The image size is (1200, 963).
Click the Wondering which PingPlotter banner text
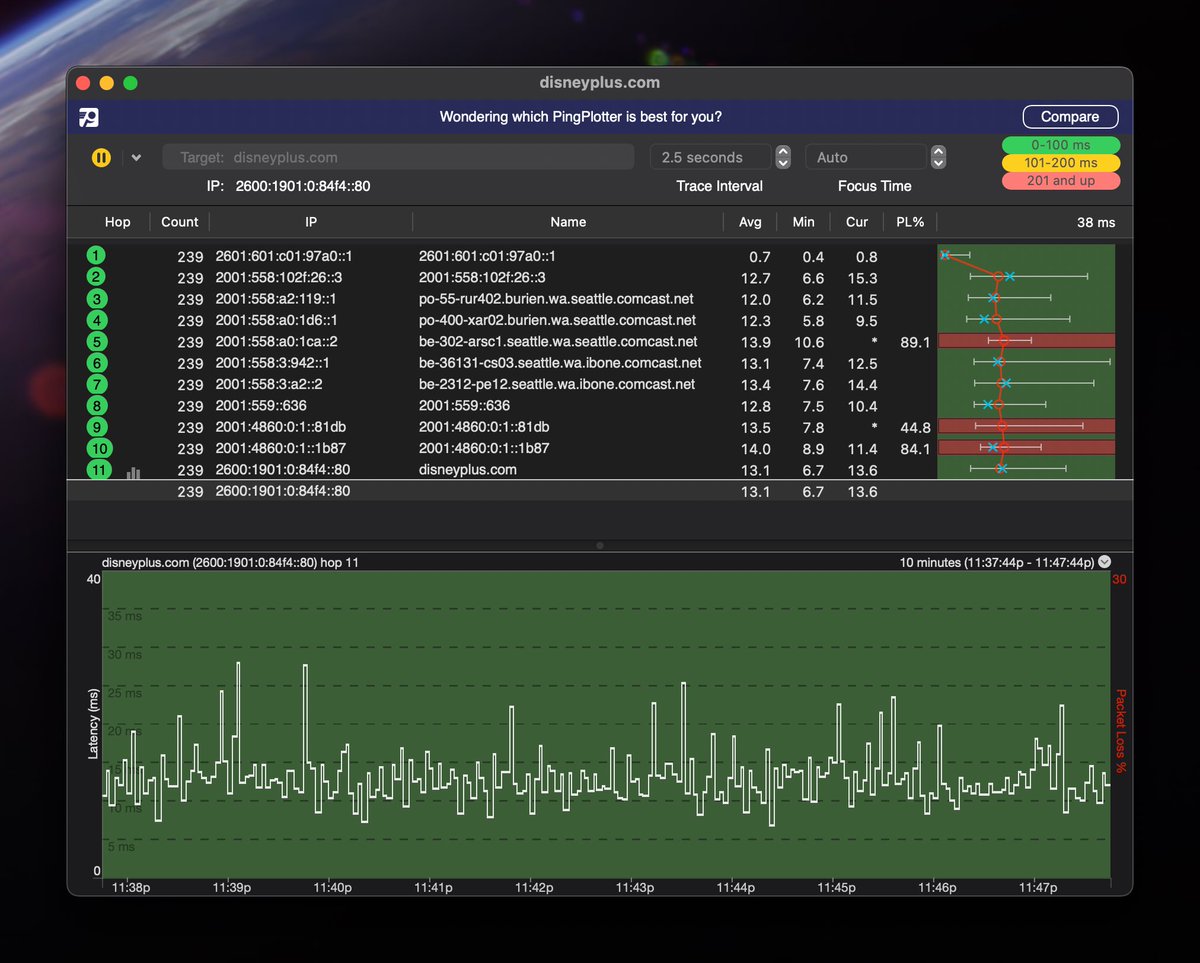coord(581,117)
